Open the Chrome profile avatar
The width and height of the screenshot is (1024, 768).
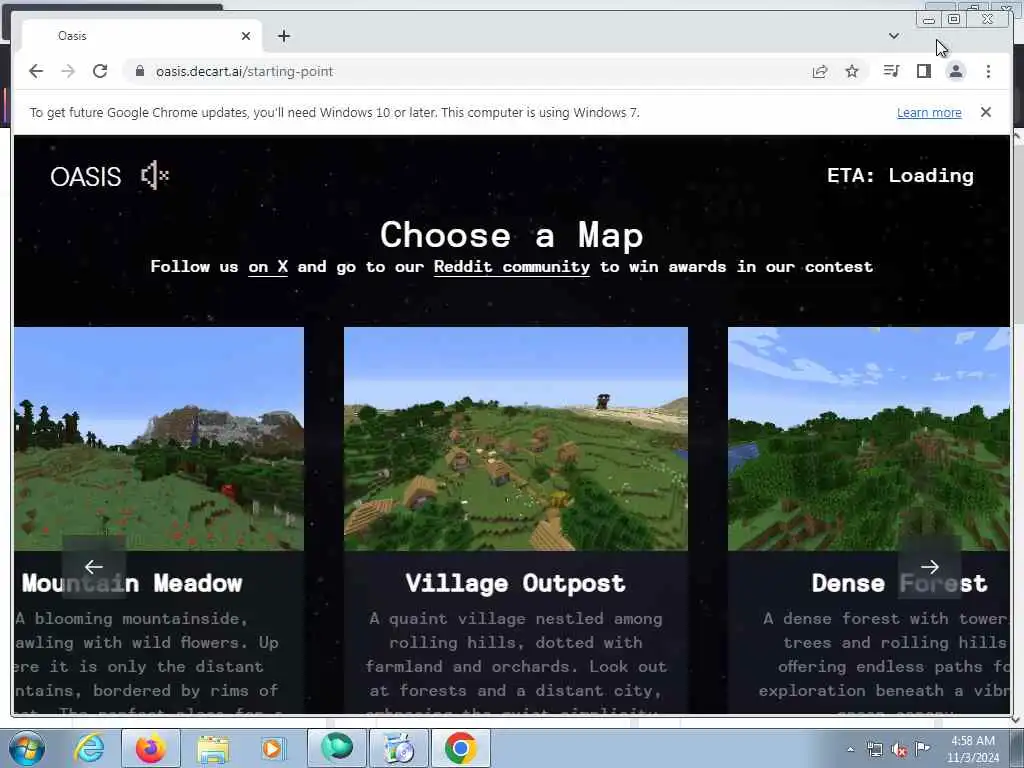955,71
